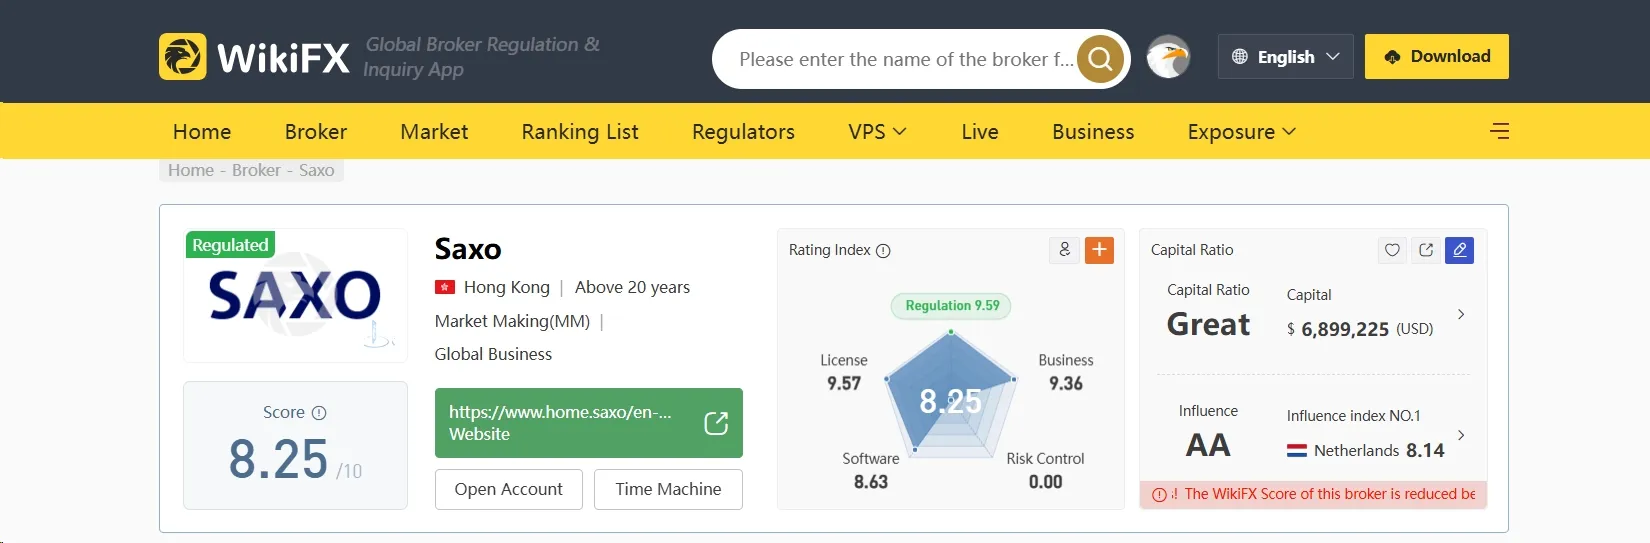Screen dimensions: 1650x543
Task: Click the Download cloud icon
Action: tap(1392, 57)
